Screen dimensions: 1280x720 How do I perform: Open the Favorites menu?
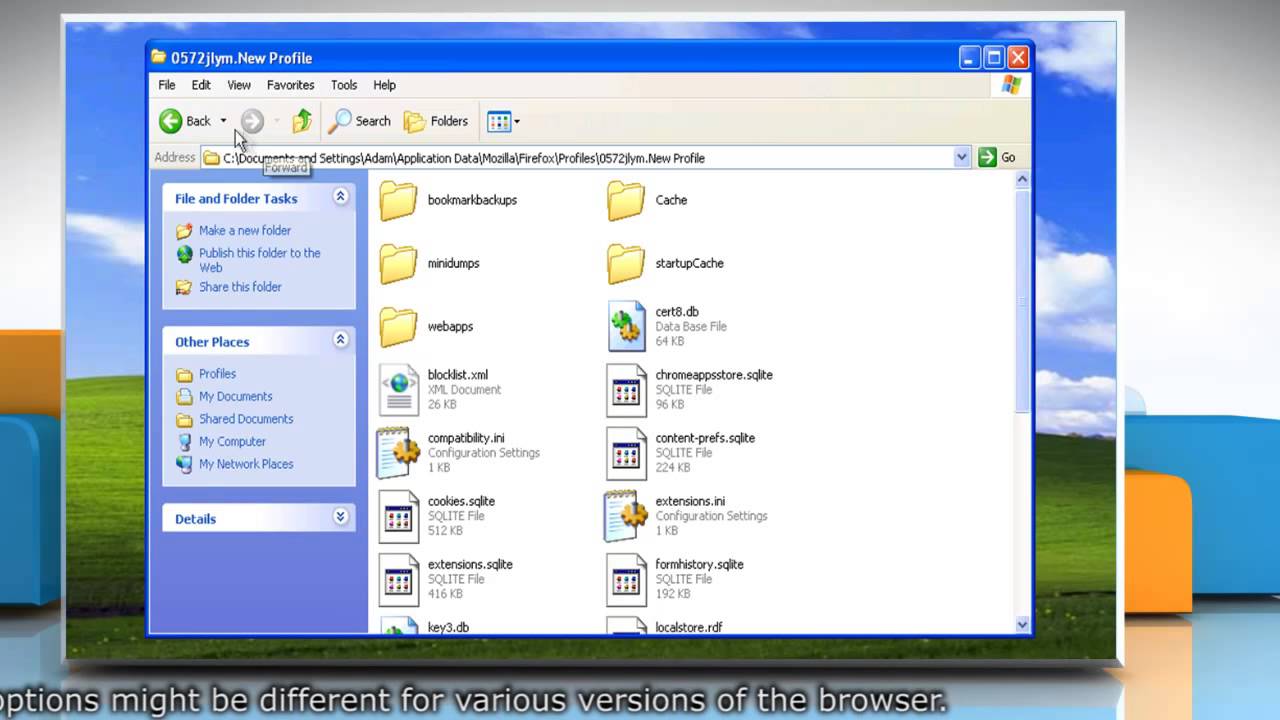tap(291, 85)
